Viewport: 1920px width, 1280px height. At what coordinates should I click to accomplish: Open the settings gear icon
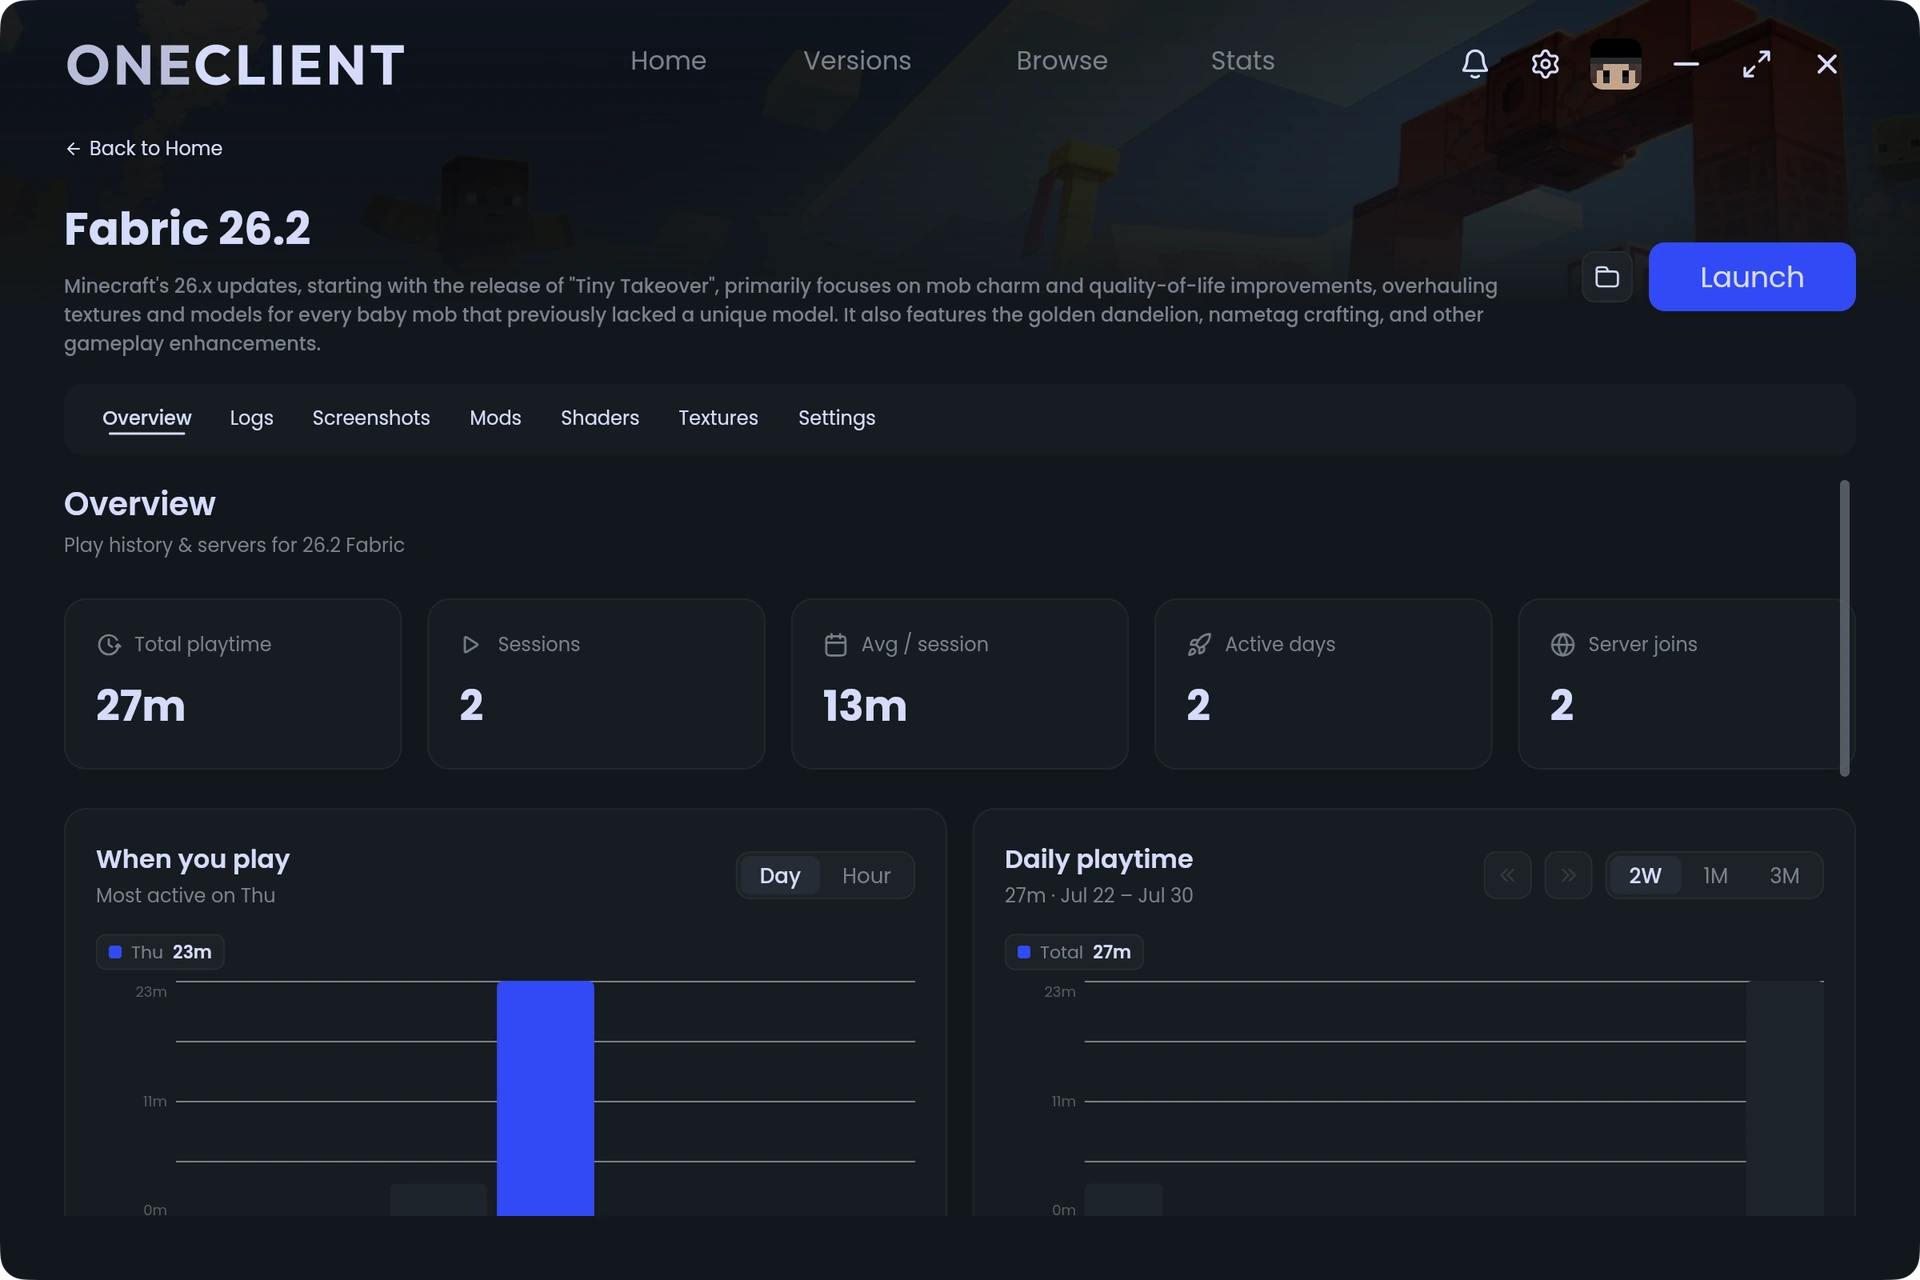[x=1545, y=64]
